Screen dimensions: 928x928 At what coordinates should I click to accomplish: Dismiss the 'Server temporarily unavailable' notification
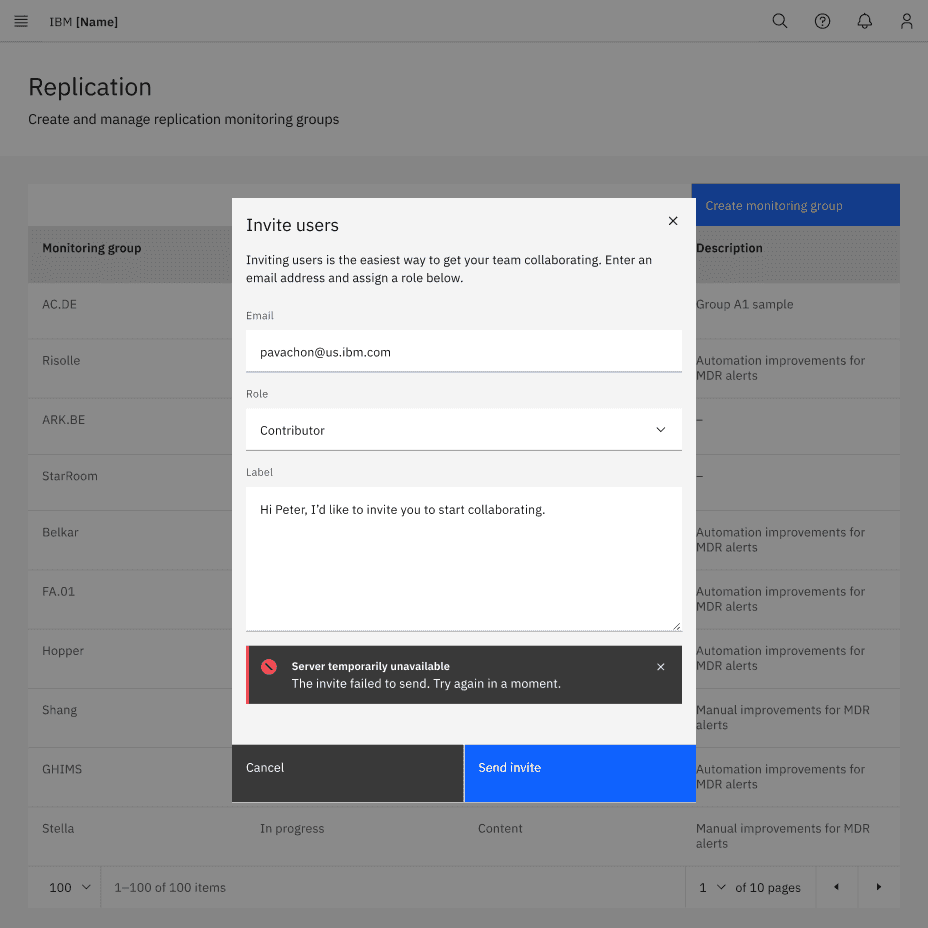pyautogui.click(x=660, y=666)
